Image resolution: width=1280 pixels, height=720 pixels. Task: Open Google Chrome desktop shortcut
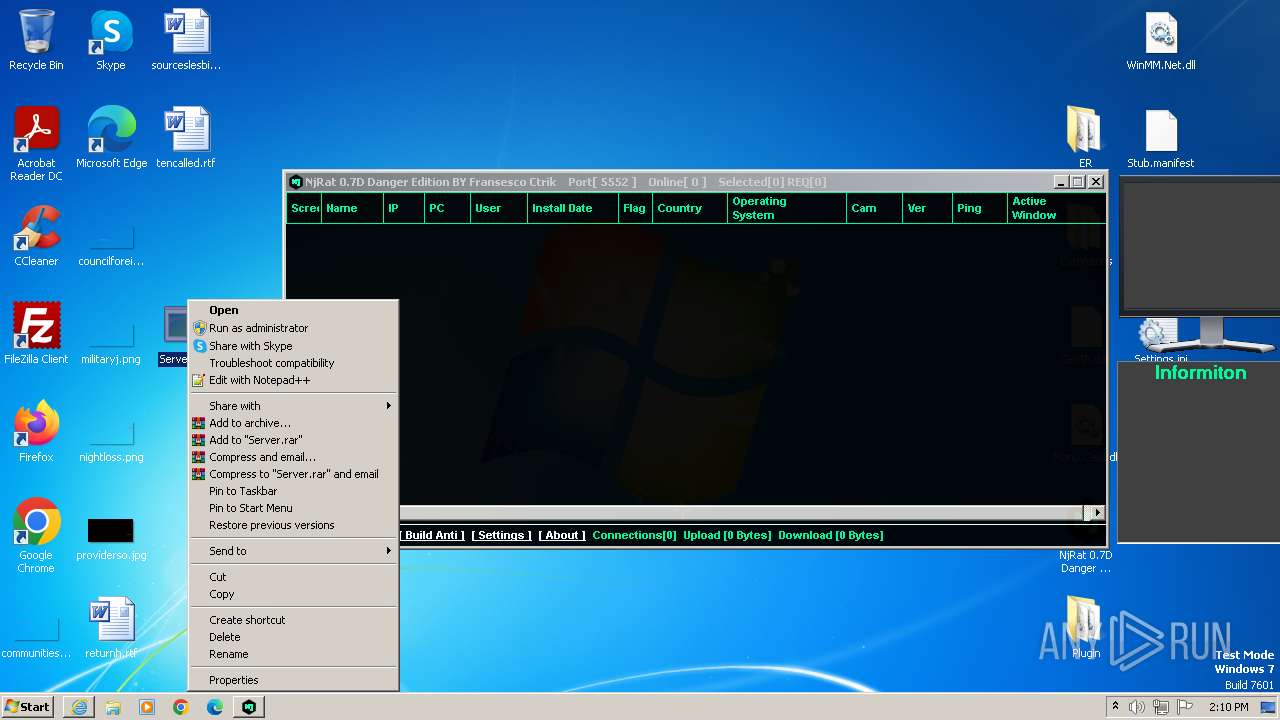pyautogui.click(x=36, y=535)
